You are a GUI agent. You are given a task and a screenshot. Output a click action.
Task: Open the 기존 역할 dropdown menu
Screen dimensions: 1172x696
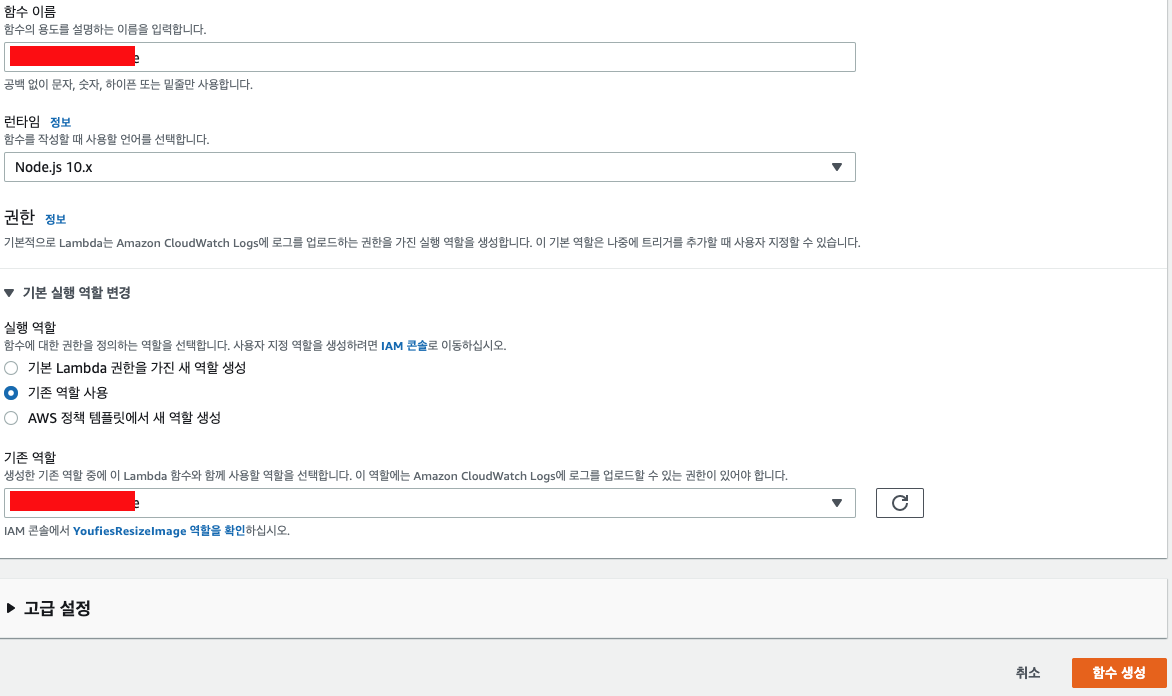pyautogui.click(x=430, y=503)
